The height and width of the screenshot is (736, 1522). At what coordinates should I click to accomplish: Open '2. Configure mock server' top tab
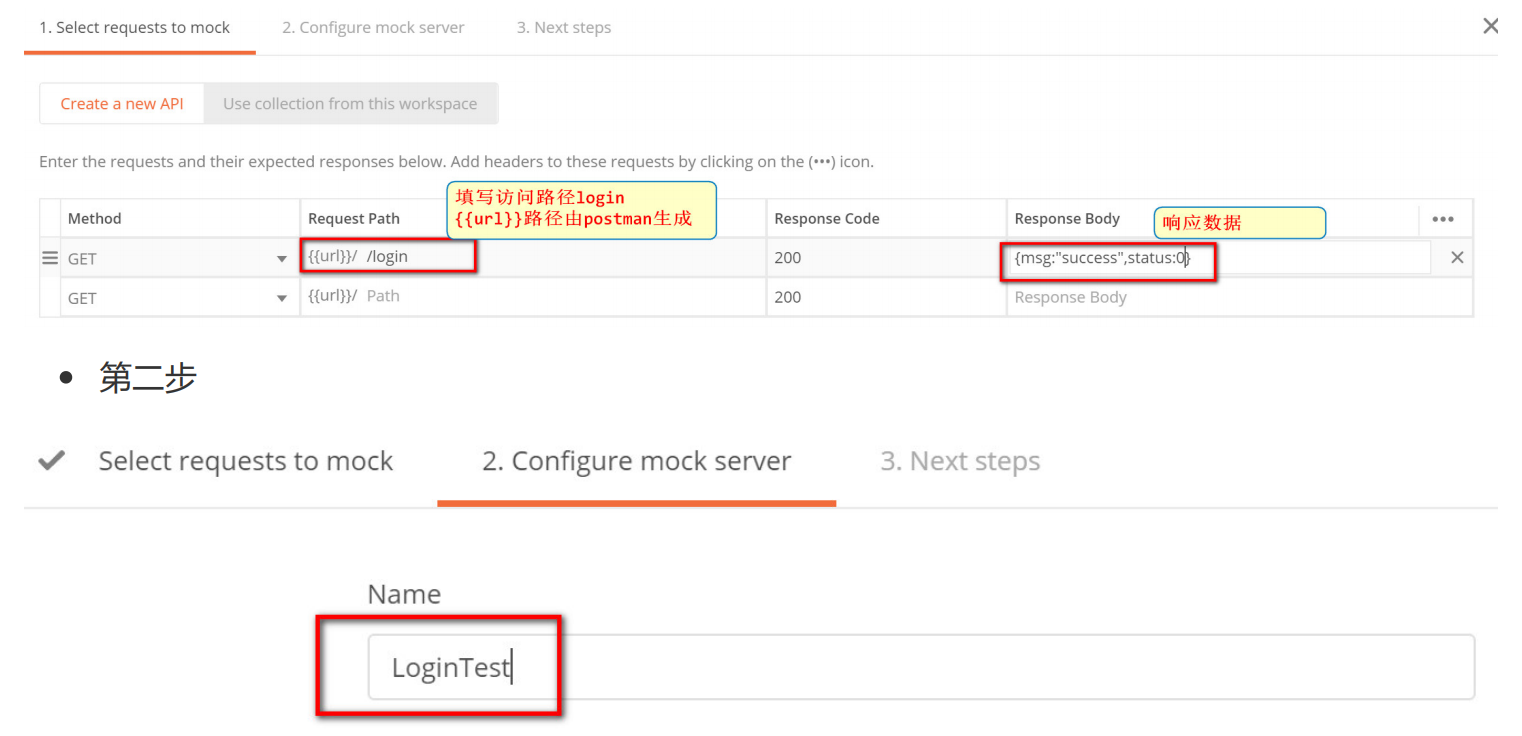[373, 27]
